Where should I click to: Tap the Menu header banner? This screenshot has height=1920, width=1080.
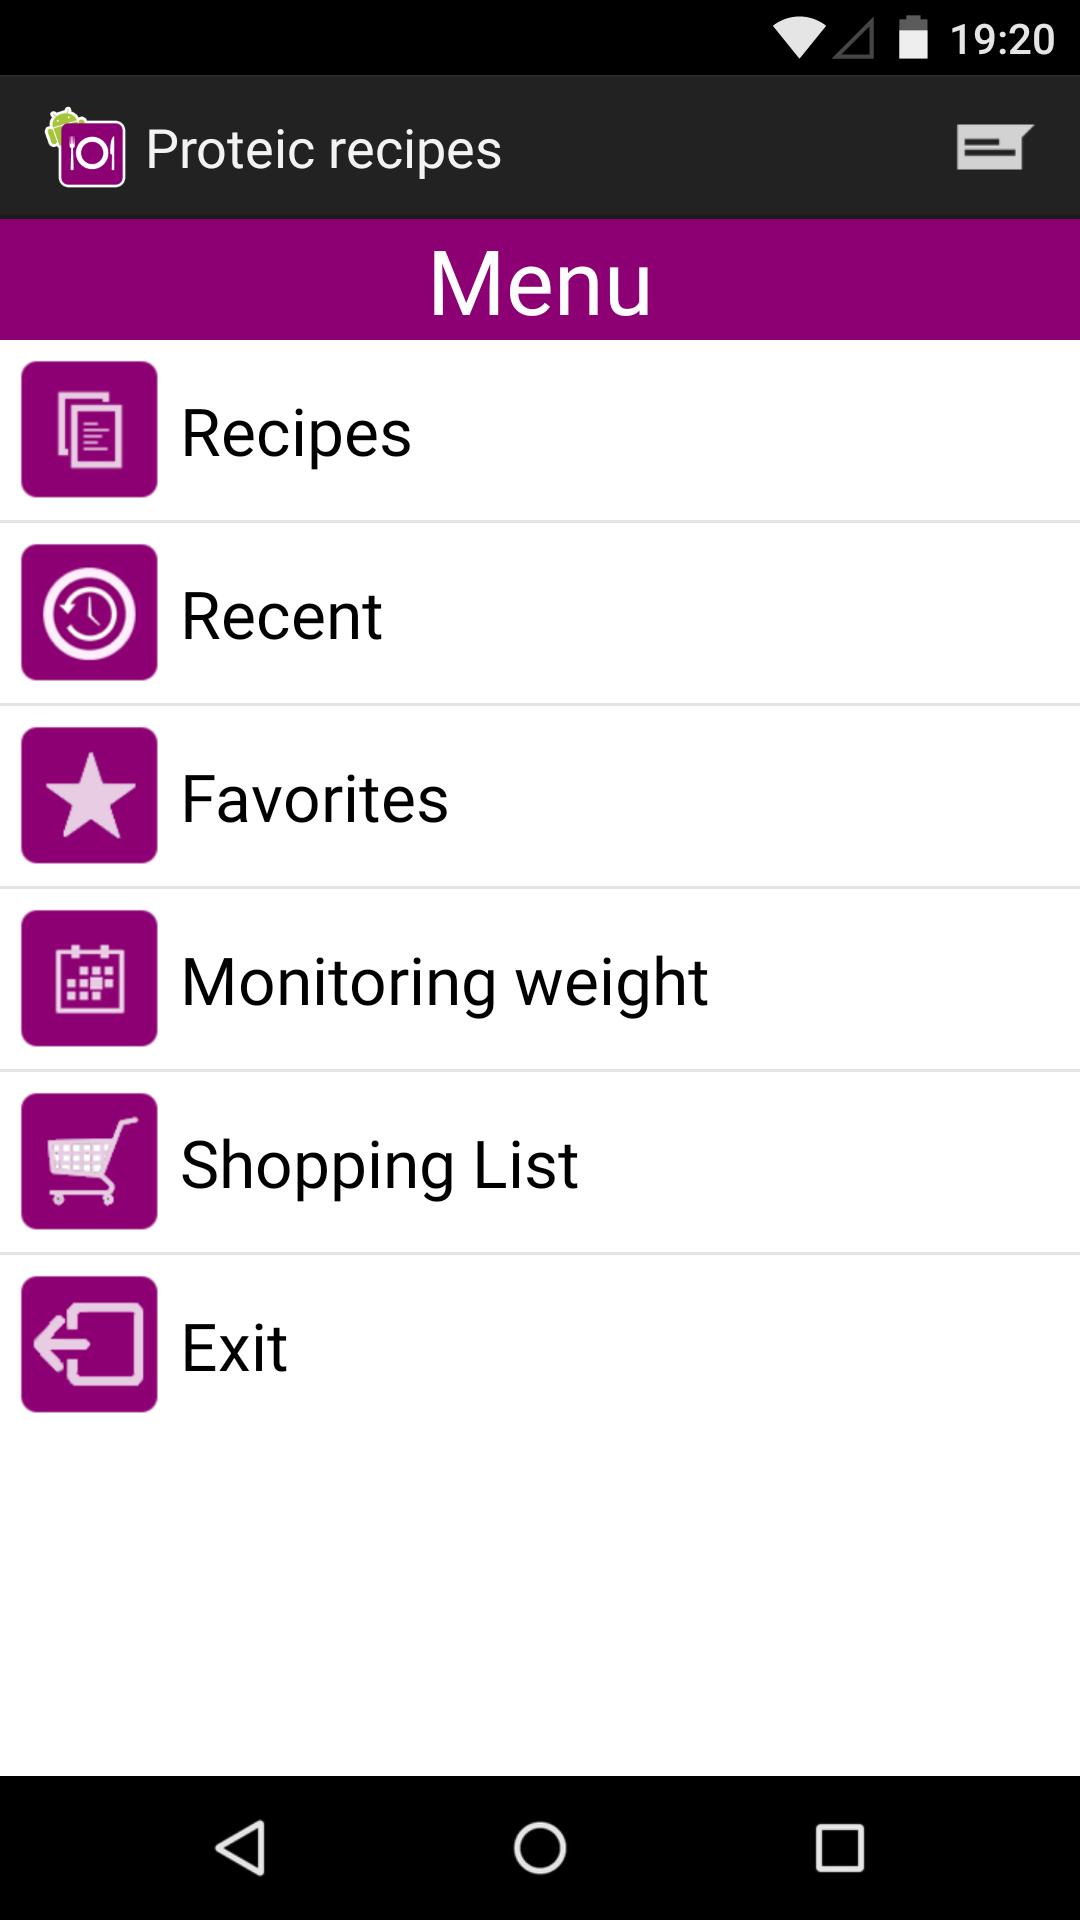[540, 281]
